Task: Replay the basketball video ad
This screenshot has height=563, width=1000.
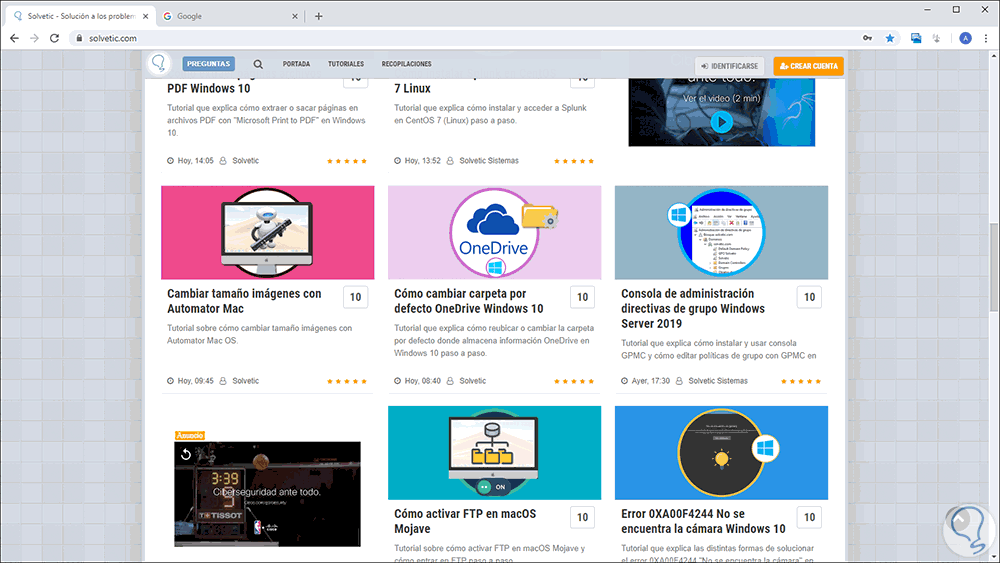Action: 186,454
